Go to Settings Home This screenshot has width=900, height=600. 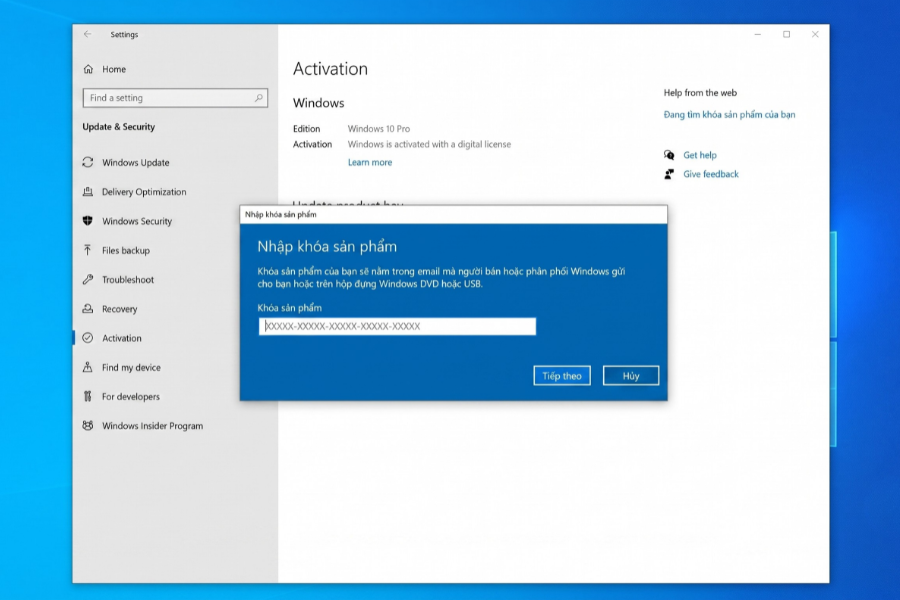pyautogui.click(x=114, y=69)
